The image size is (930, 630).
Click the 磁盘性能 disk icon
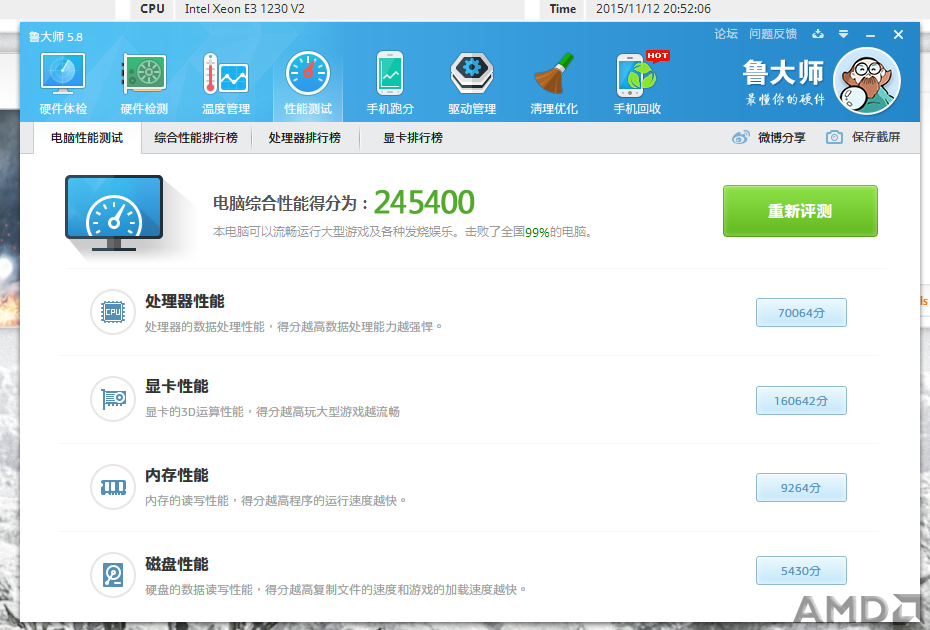coord(113,575)
